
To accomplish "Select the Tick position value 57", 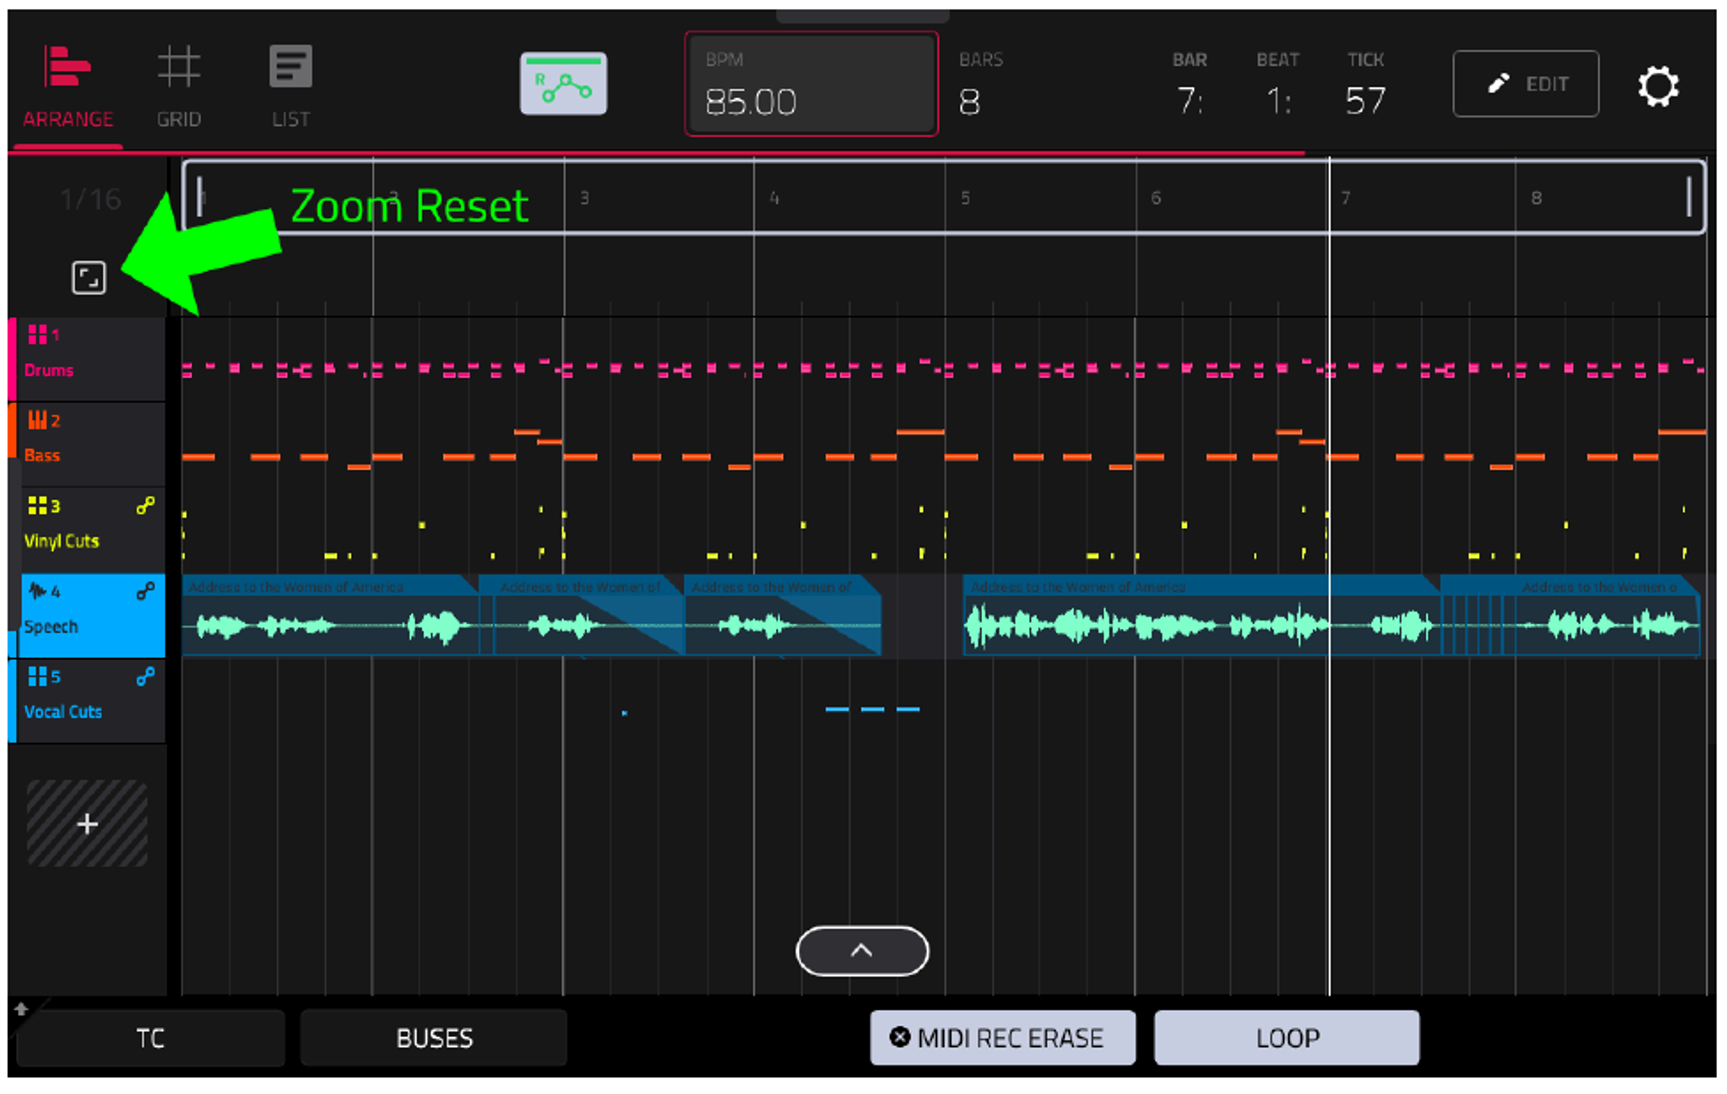I will click(x=1365, y=101).
